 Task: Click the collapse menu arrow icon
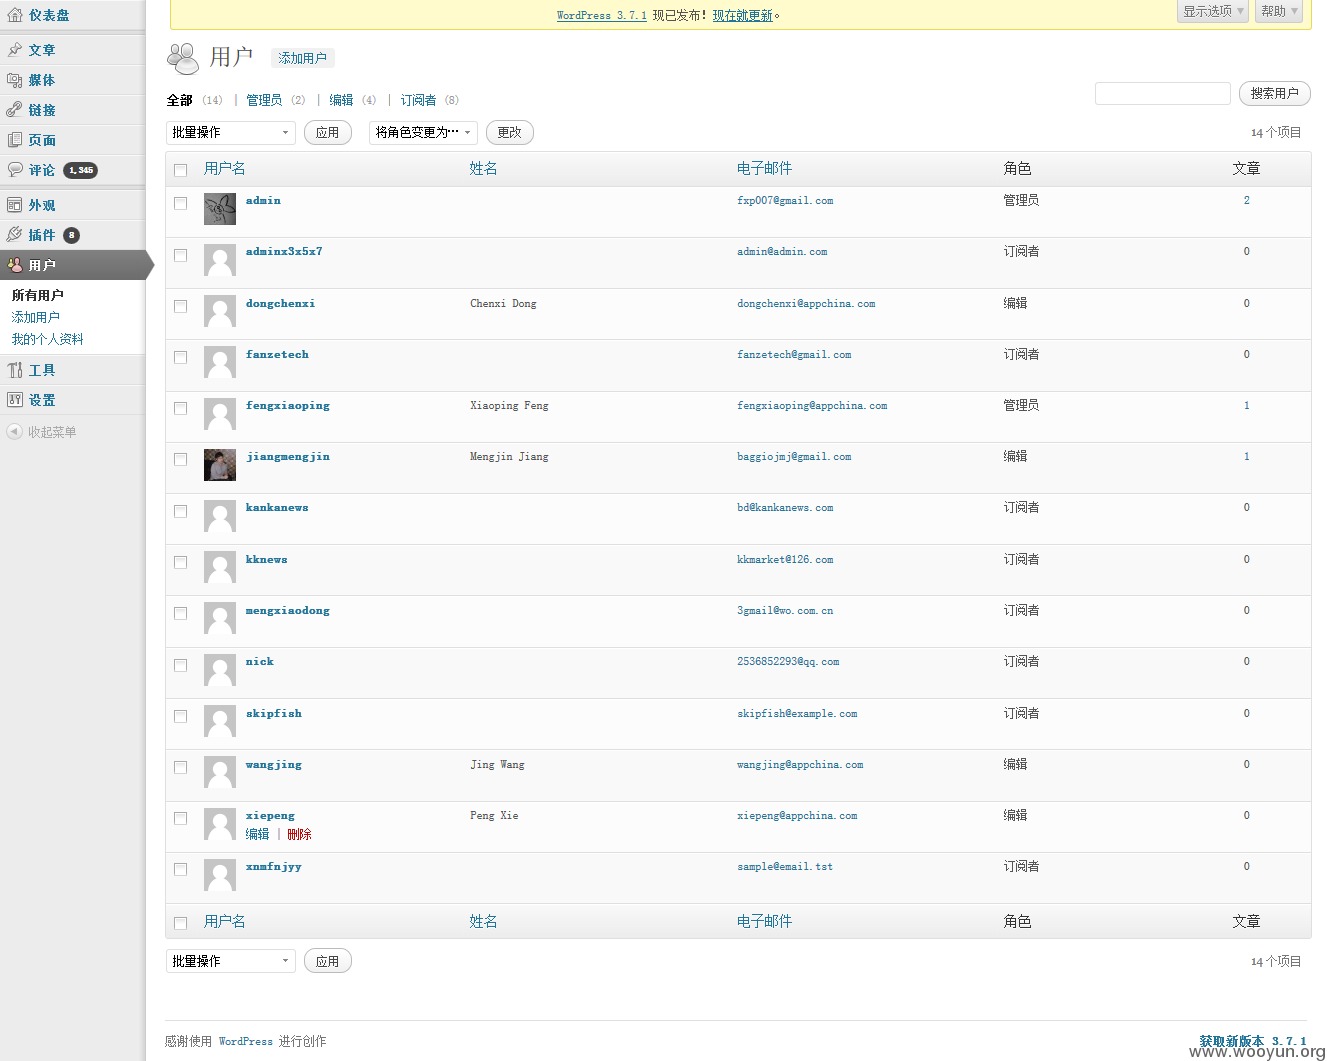[14, 432]
